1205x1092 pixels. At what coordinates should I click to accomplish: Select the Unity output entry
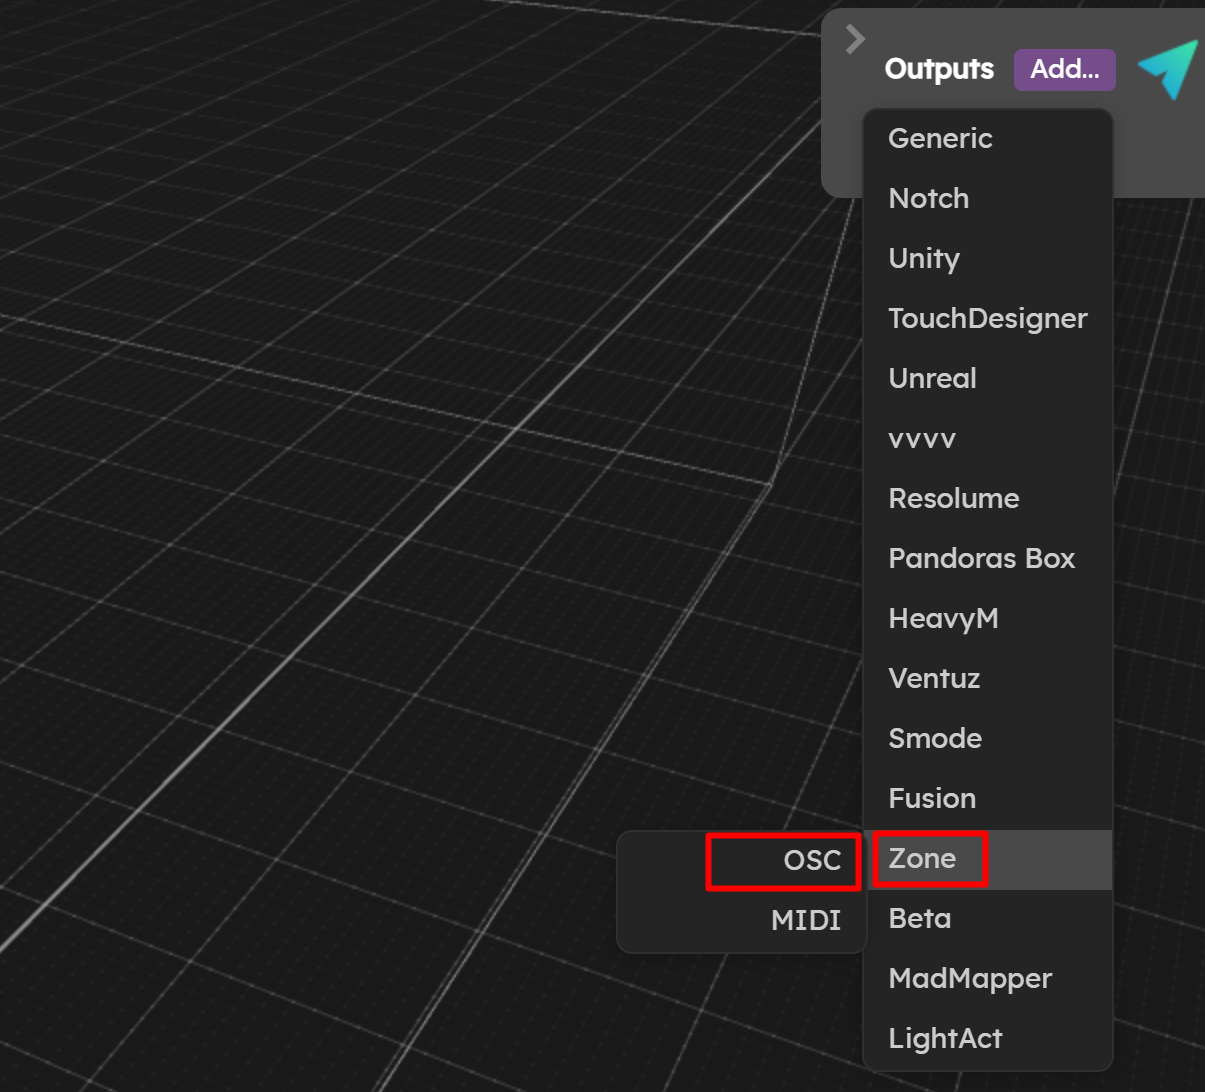click(988, 259)
